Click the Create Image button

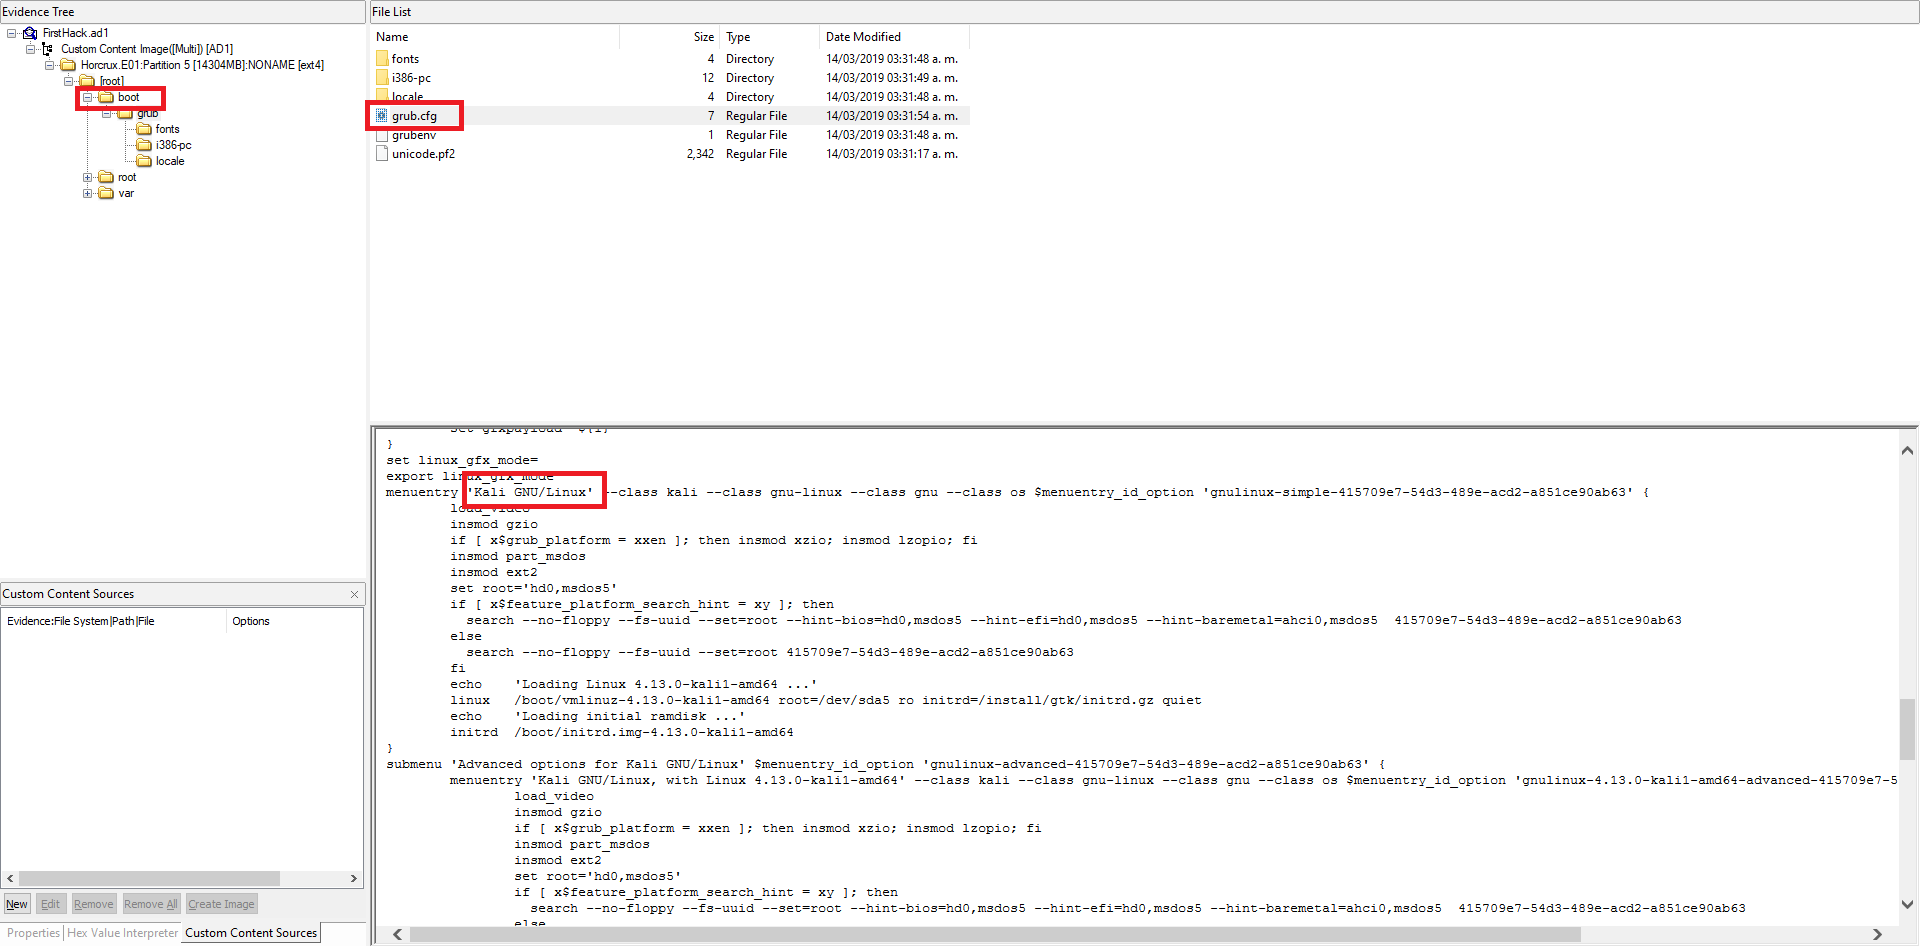pyautogui.click(x=221, y=904)
